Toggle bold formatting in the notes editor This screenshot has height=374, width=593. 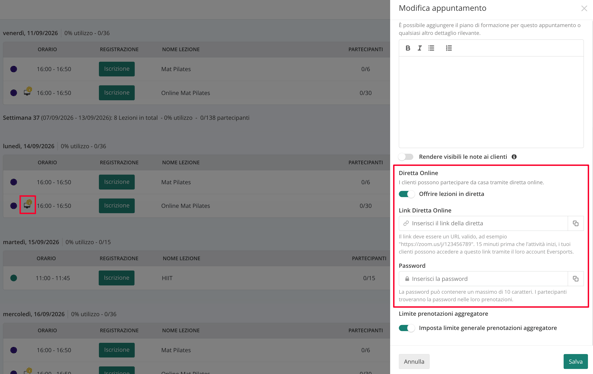pyautogui.click(x=408, y=48)
